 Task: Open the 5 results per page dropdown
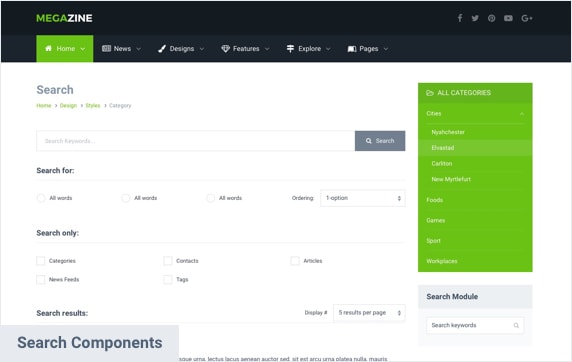click(369, 313)
